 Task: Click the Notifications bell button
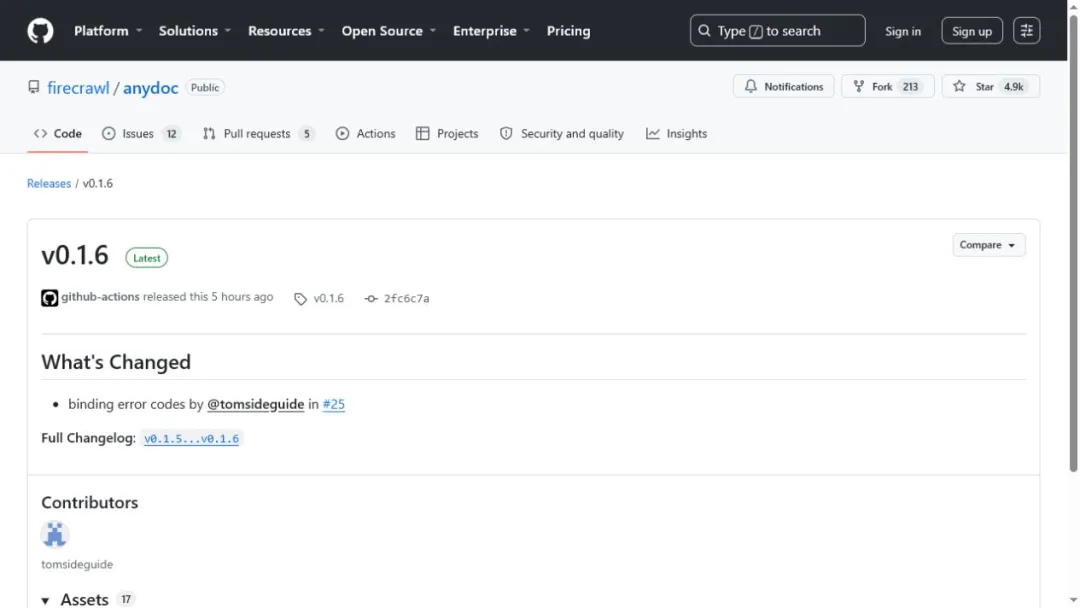[783, 86]
